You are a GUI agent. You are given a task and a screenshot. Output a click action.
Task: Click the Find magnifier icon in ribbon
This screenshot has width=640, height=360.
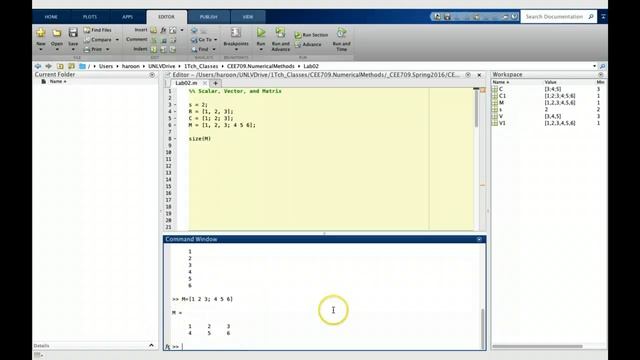194,49
